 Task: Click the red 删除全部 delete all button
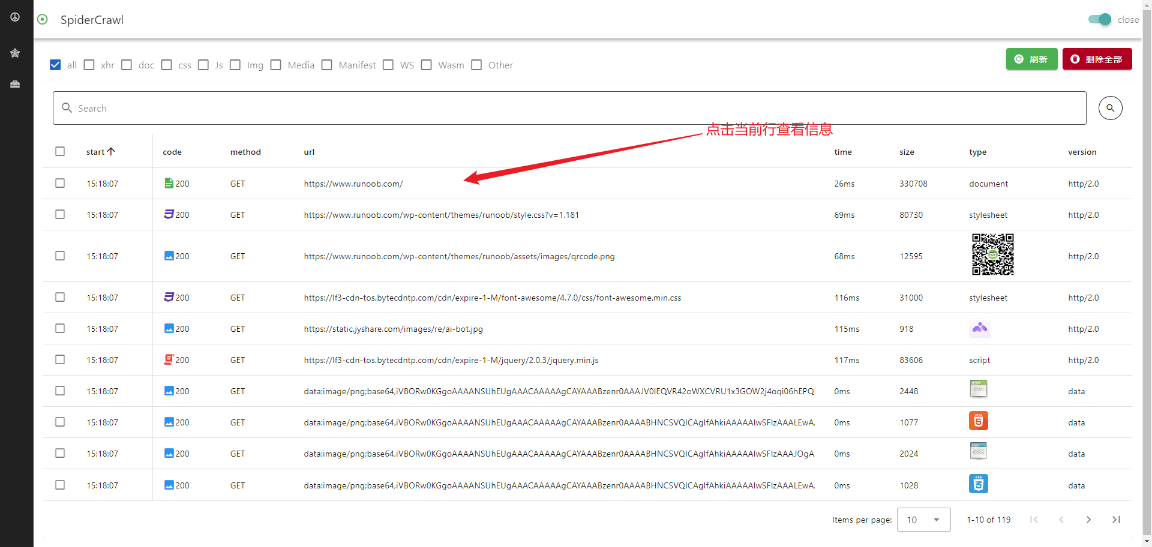click(x=1096, y=59)
